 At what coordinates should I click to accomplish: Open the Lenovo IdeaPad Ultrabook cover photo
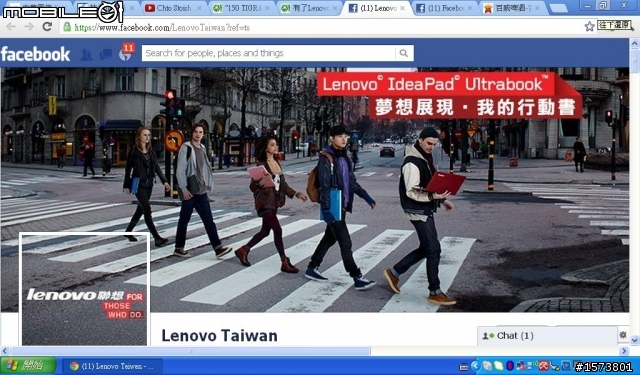(x=314, y=190)
